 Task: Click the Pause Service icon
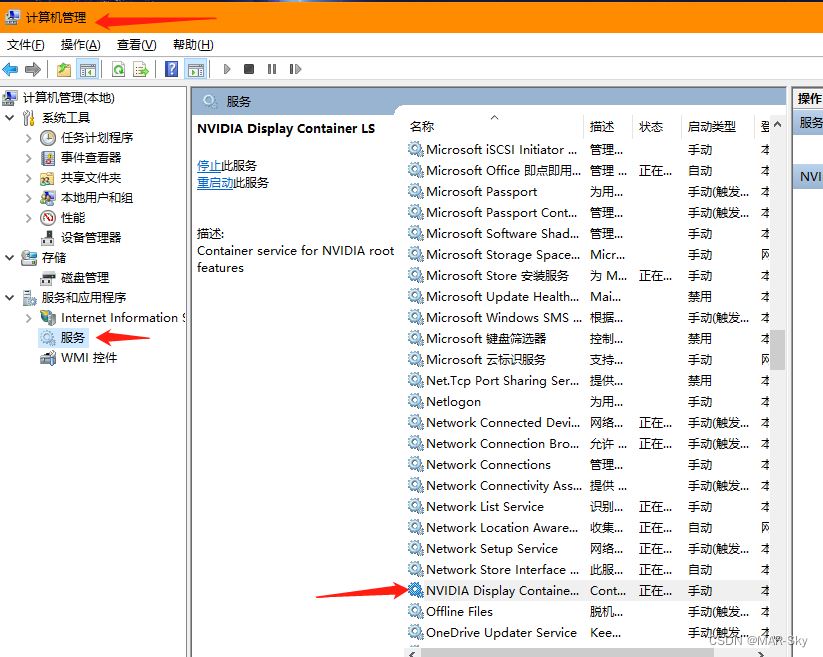[271, 69]
